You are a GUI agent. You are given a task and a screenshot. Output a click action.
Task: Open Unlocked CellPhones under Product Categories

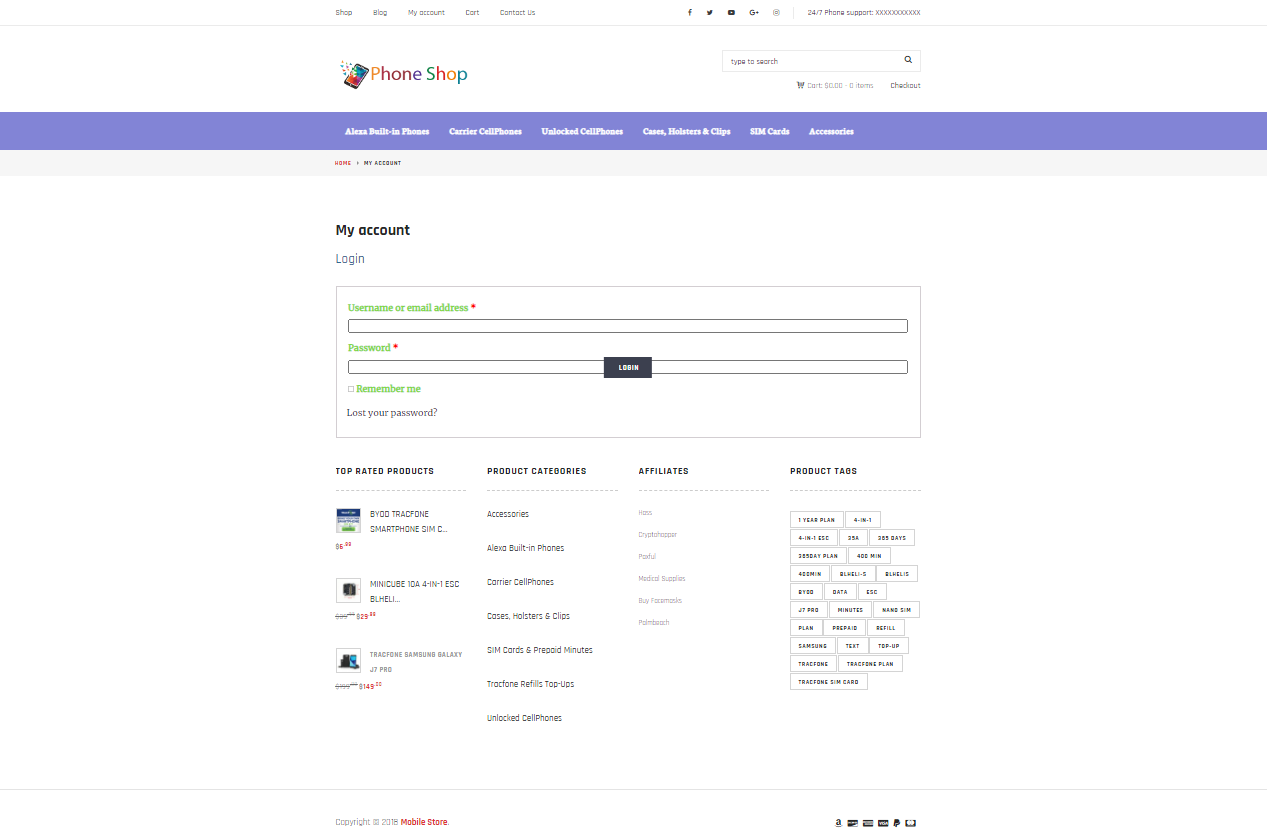(x=524, y=718)
